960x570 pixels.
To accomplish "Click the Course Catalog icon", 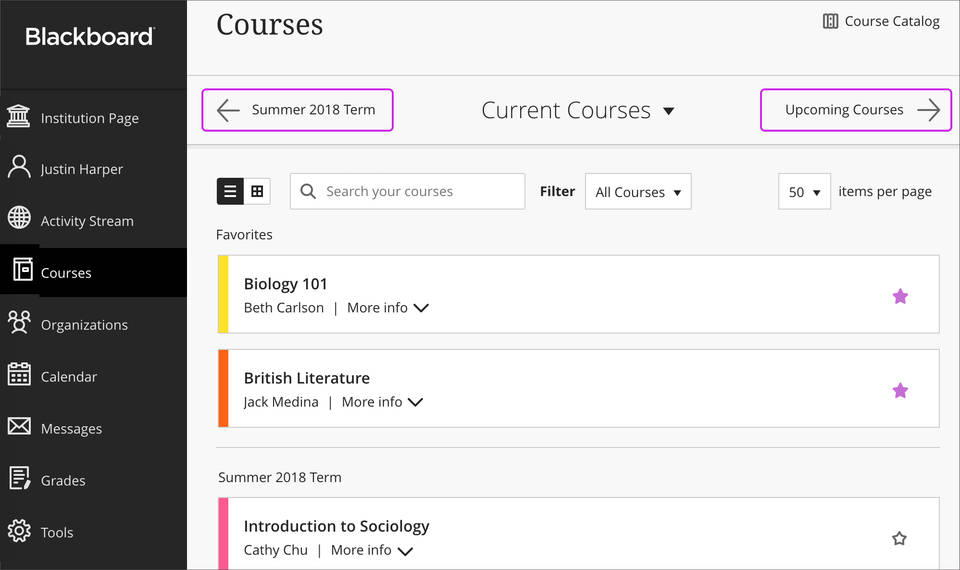I will (x=830, y=21).
